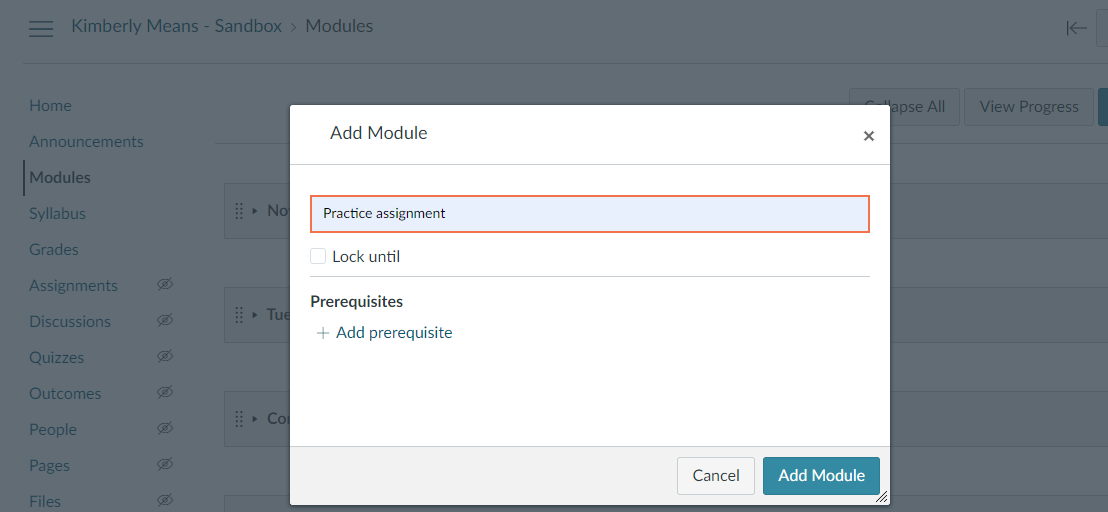
Task: Expand the Tue module's disclosure triangle
Action: 255,314
